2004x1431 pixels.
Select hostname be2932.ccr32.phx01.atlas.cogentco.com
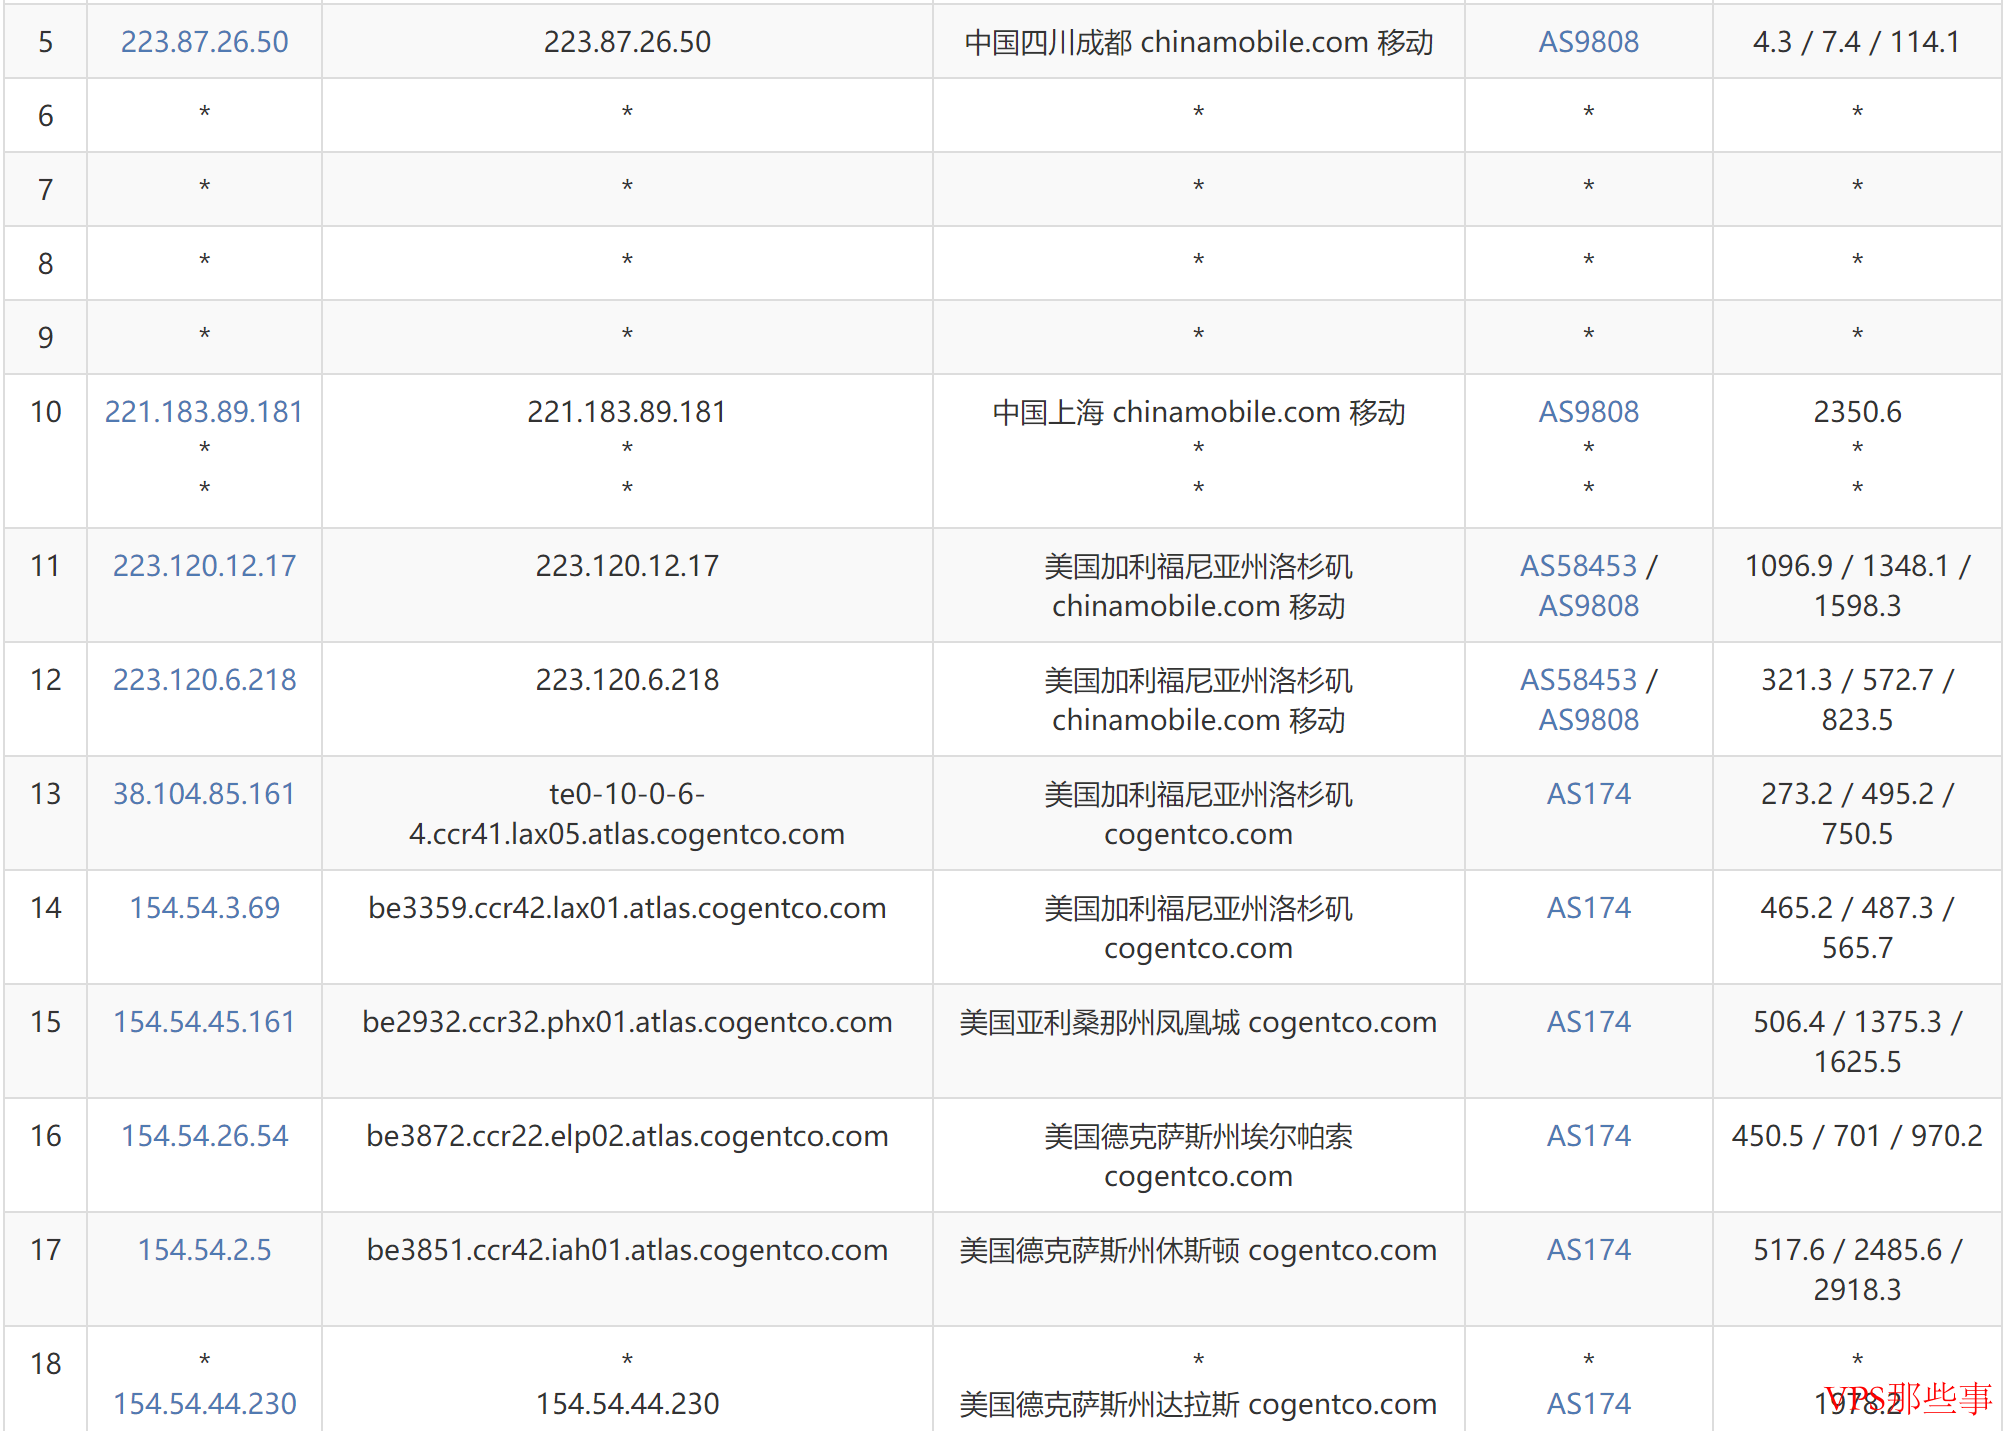click(x=627, y=1022)
